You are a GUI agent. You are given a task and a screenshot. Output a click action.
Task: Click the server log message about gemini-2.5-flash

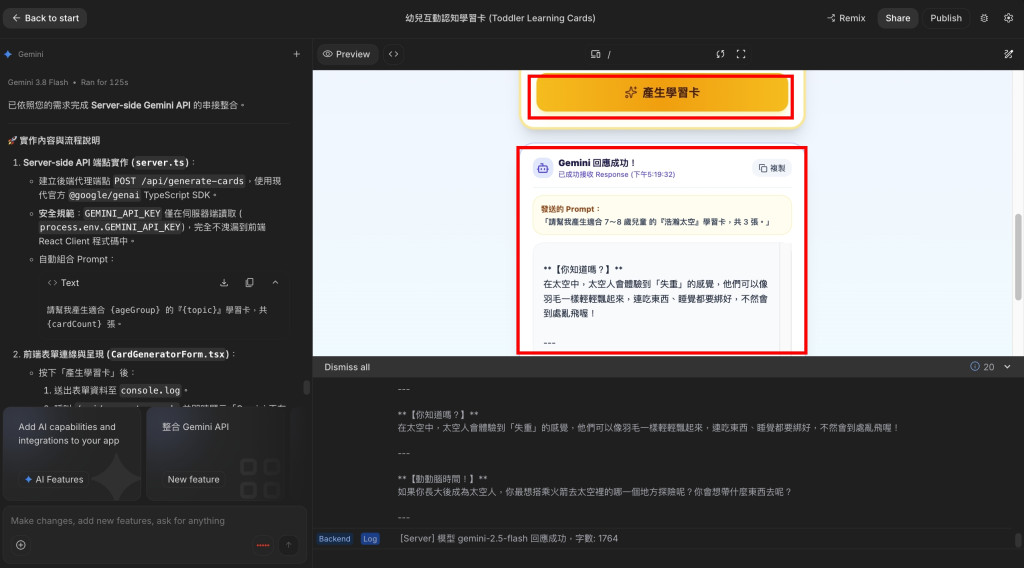coord(509,539)
